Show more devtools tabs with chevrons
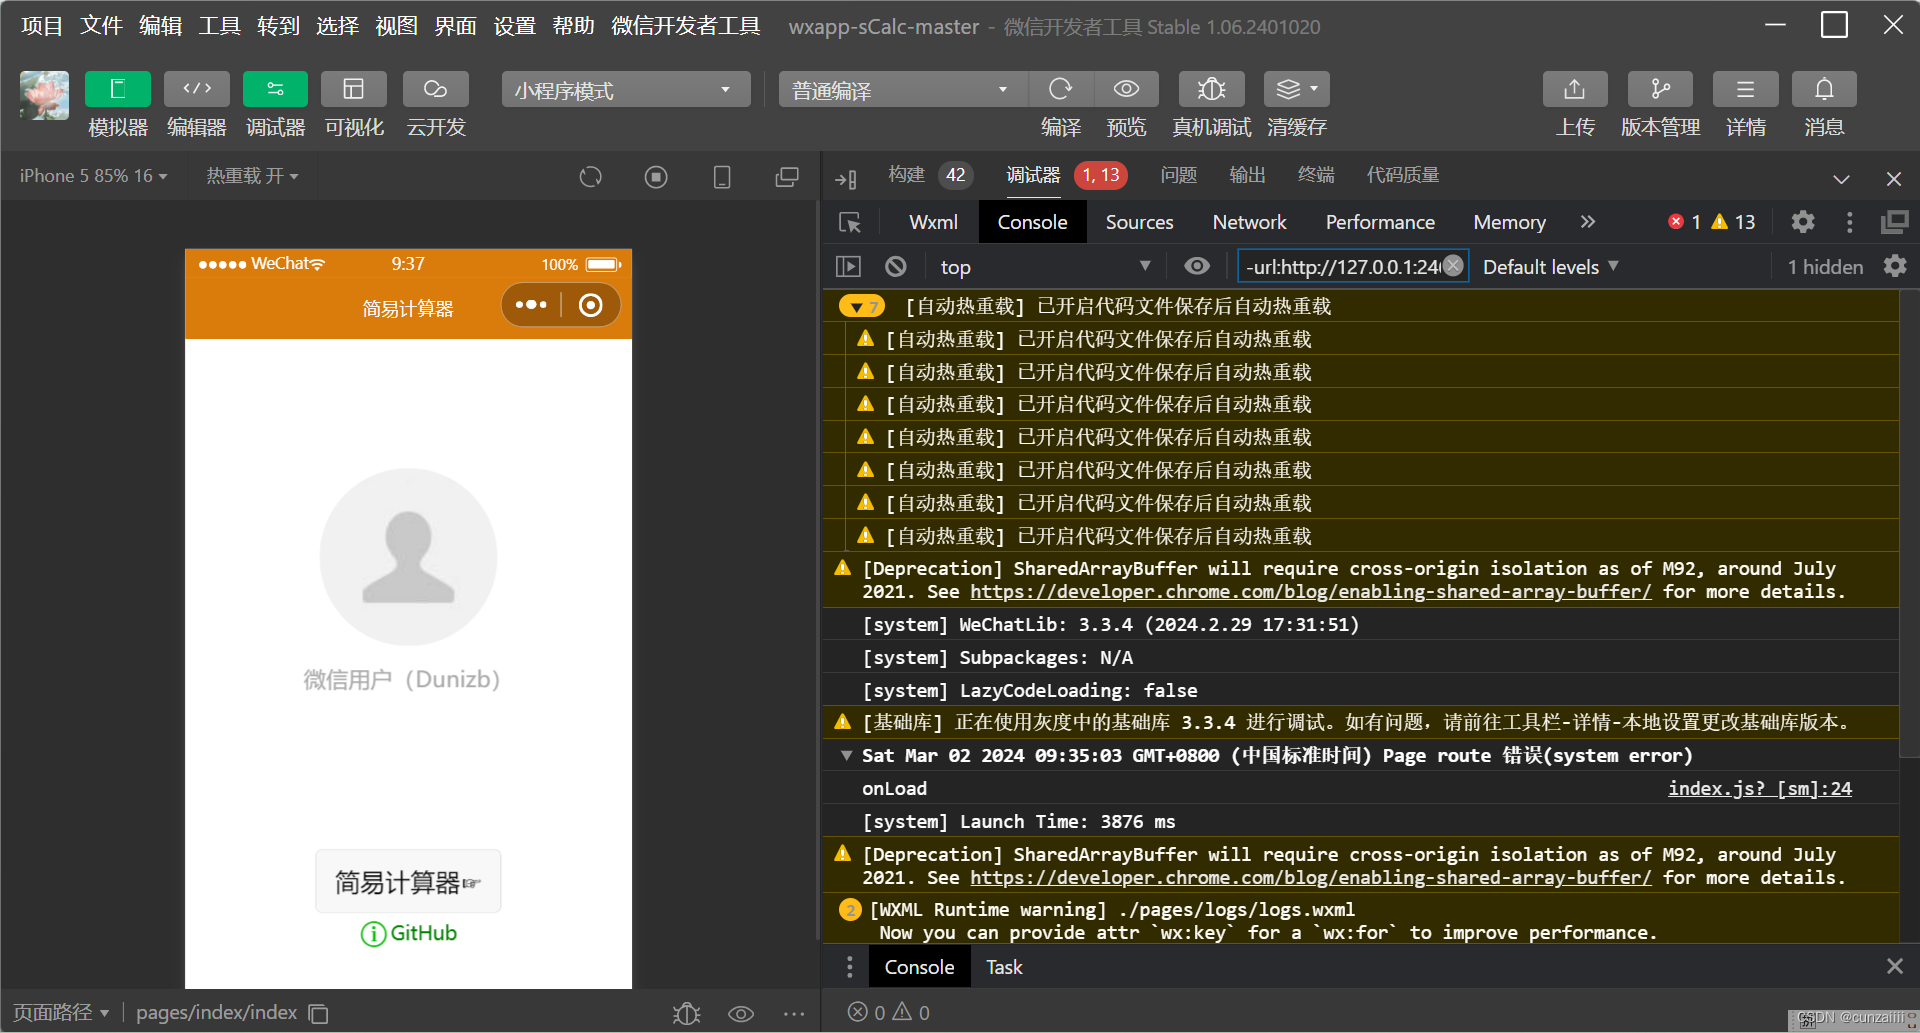This screenshot has width=1920, height=1033. pos(1588,222)
